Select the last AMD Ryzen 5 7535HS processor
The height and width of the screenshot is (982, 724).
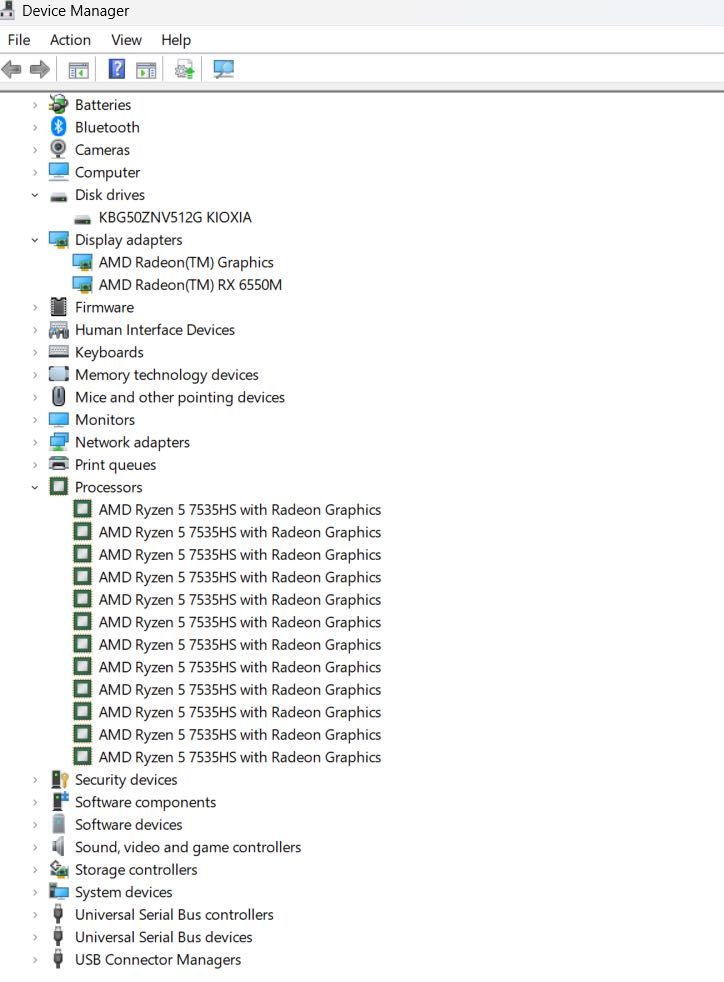[x=240, y=757]
